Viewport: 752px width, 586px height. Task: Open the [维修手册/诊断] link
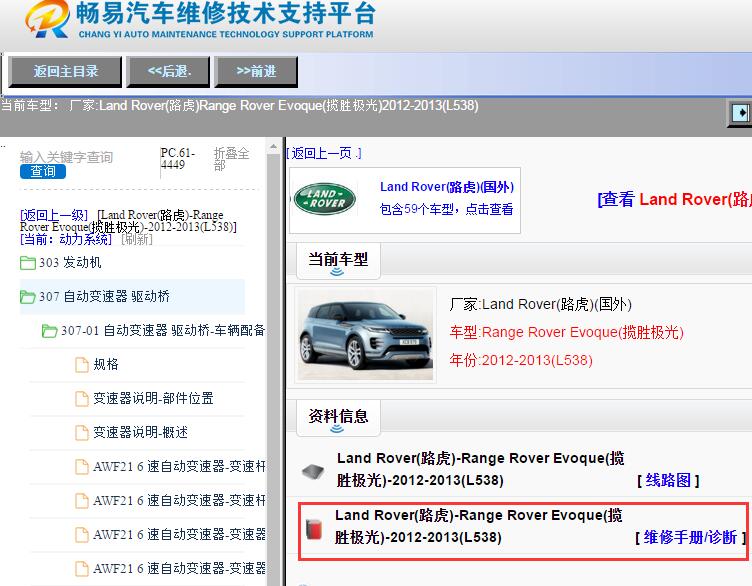(x=691, y=537)
